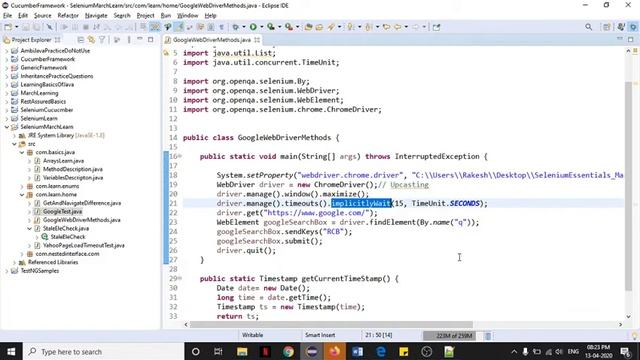This screenshot has height=360, width=640.
Task: Open Word from the taskbar
Action: tap(358, 351)
